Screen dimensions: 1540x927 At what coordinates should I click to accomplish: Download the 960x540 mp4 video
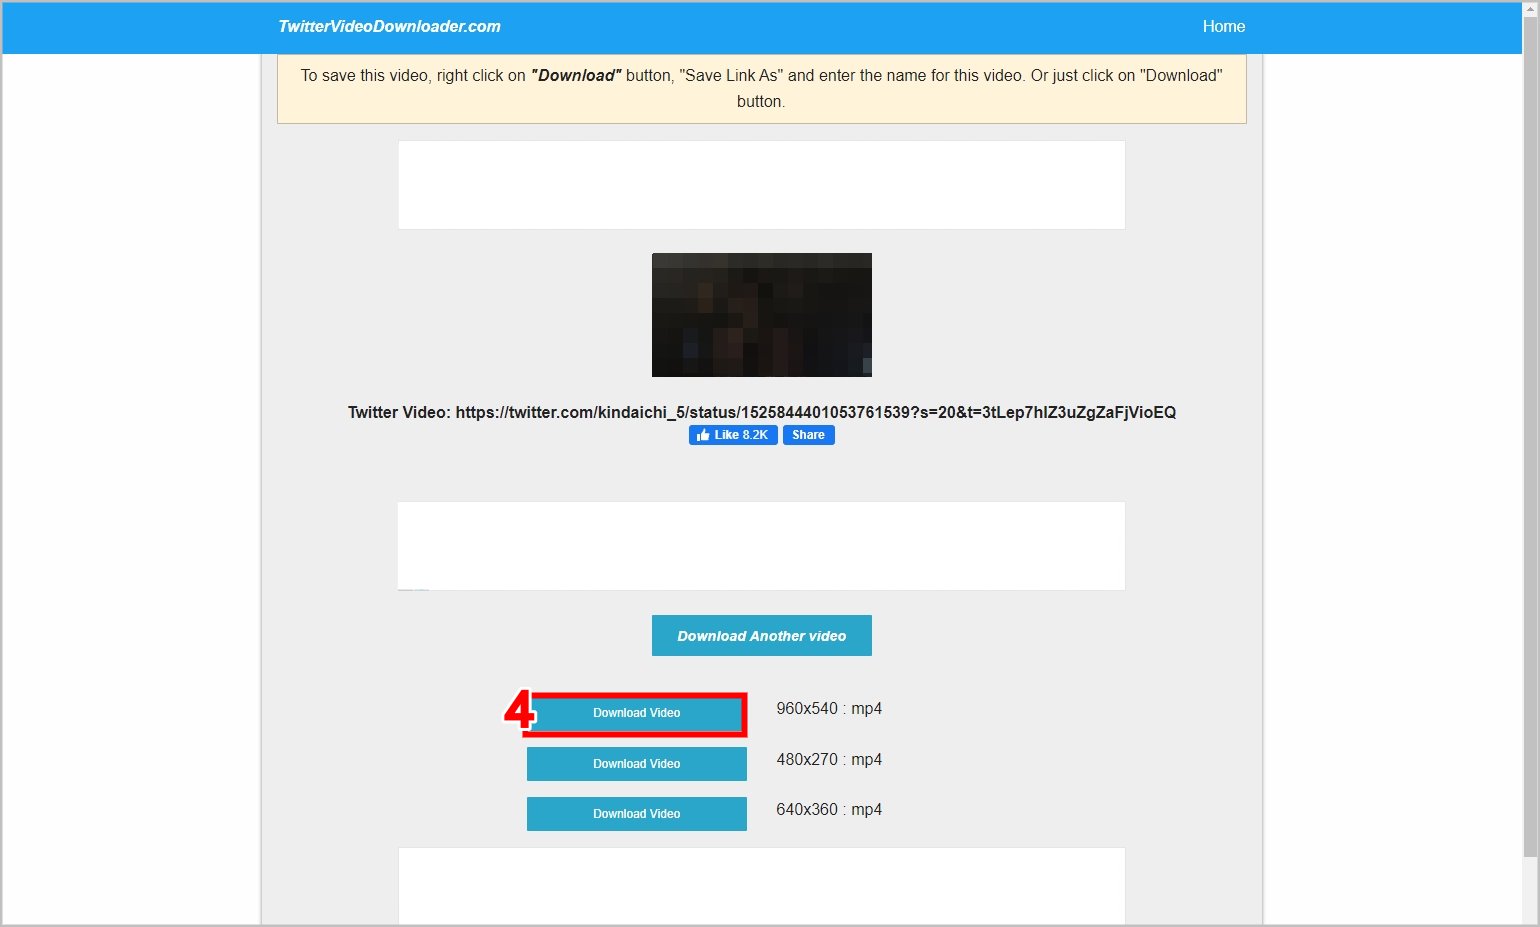click(637, 714)
